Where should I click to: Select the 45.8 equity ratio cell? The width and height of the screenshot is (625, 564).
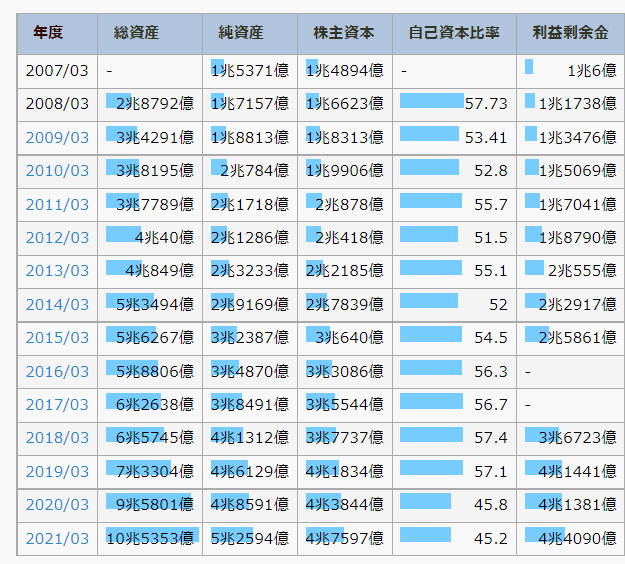click(454, 505)
